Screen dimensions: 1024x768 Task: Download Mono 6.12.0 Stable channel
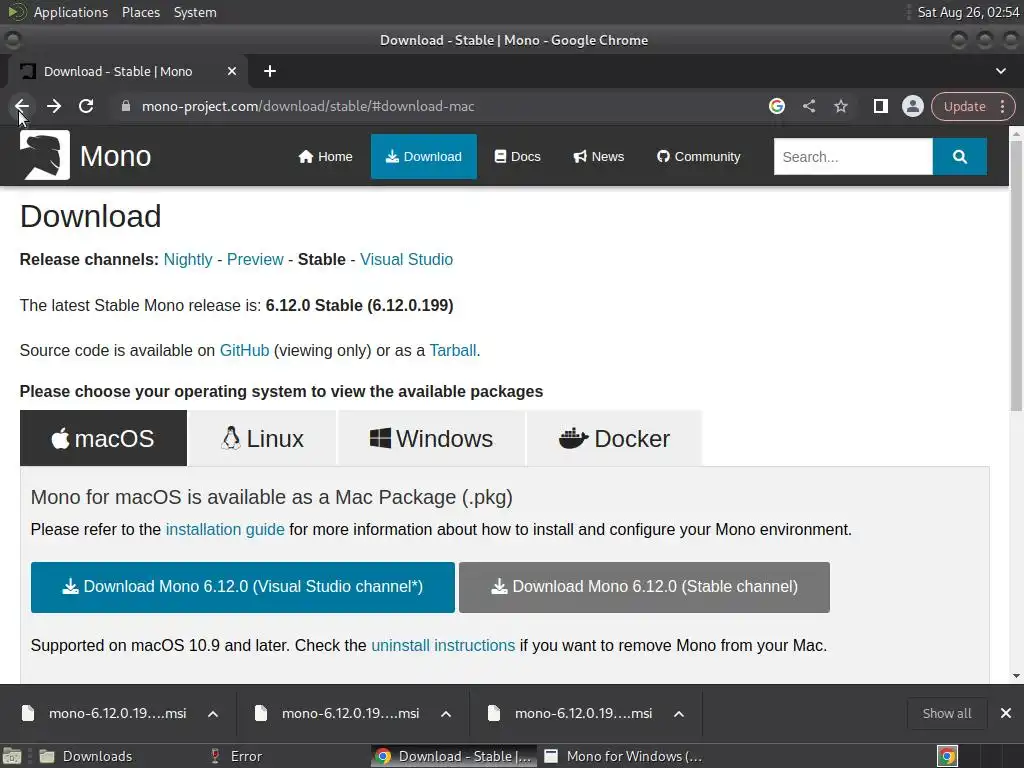(644, 587)
